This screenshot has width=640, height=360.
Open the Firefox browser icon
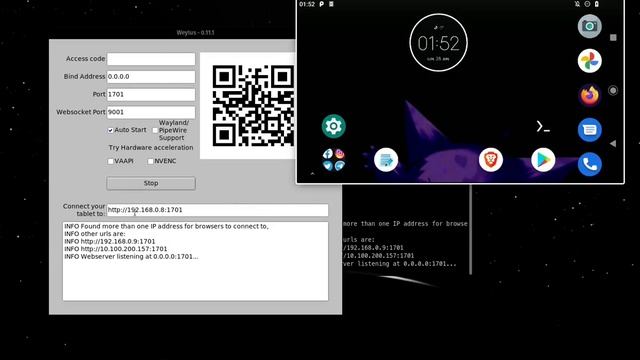(x=589, y=96)
